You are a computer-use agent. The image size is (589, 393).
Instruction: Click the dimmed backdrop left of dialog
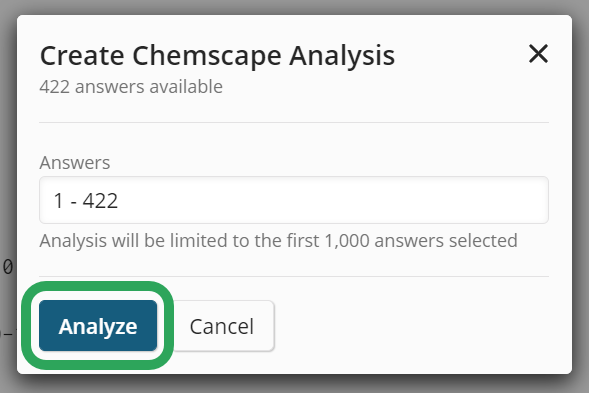pyautogui.click(x=8, y=150)
